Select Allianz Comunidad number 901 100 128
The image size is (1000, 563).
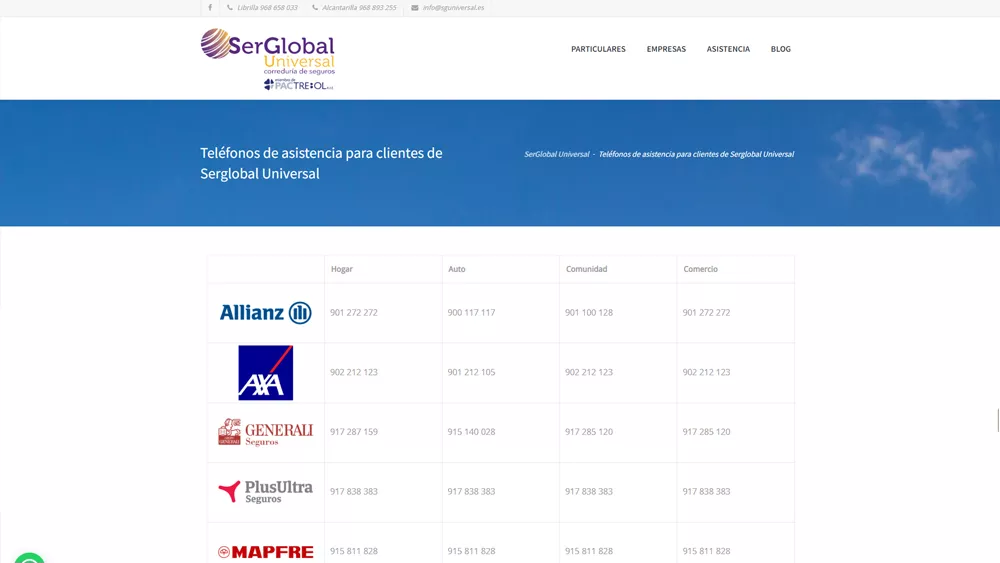[x=589, y=312]
